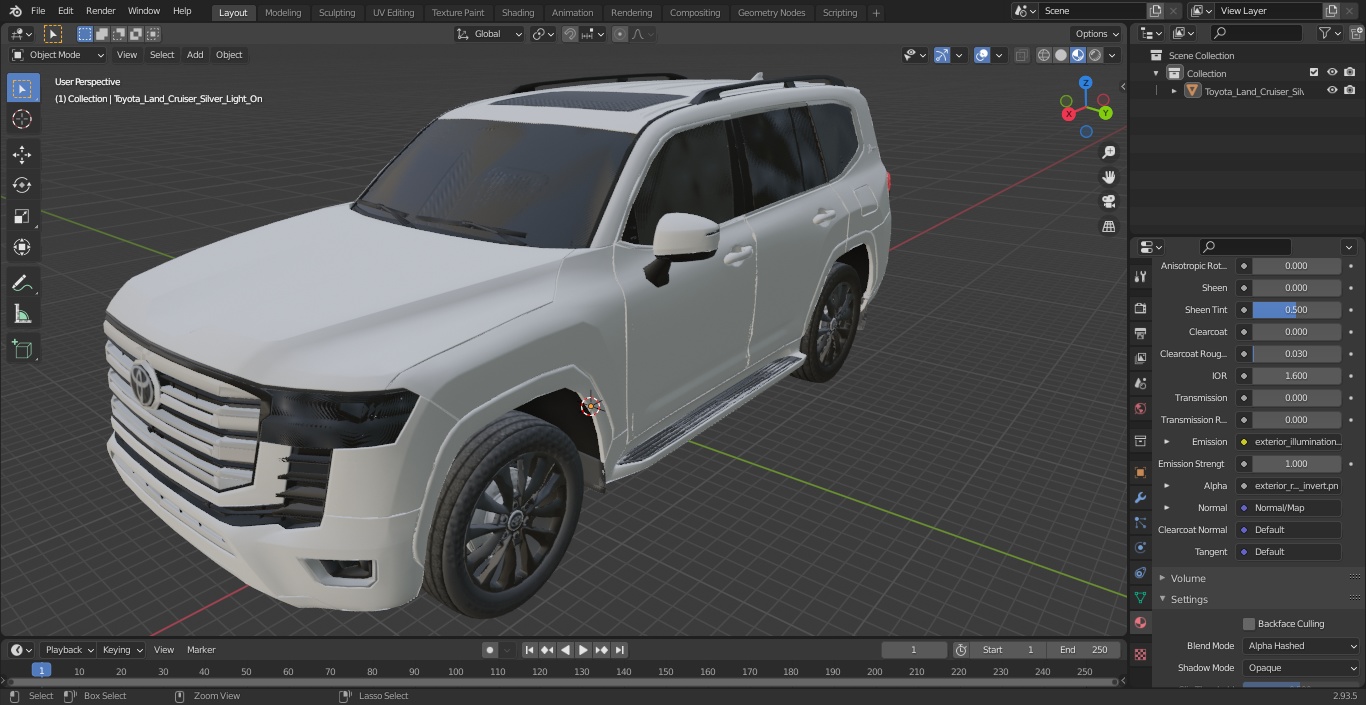Open Global transform orientation dropdown
The width and height of the screenshot is (1366, 705).
[x=489, y=34]
